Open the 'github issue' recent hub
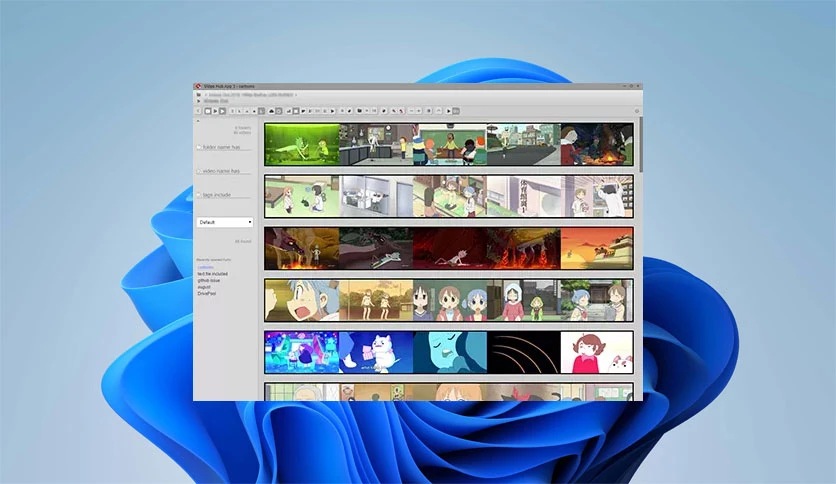Image resolution: width=836 pixels, height=484 pixels. click(x=208, y=280)
